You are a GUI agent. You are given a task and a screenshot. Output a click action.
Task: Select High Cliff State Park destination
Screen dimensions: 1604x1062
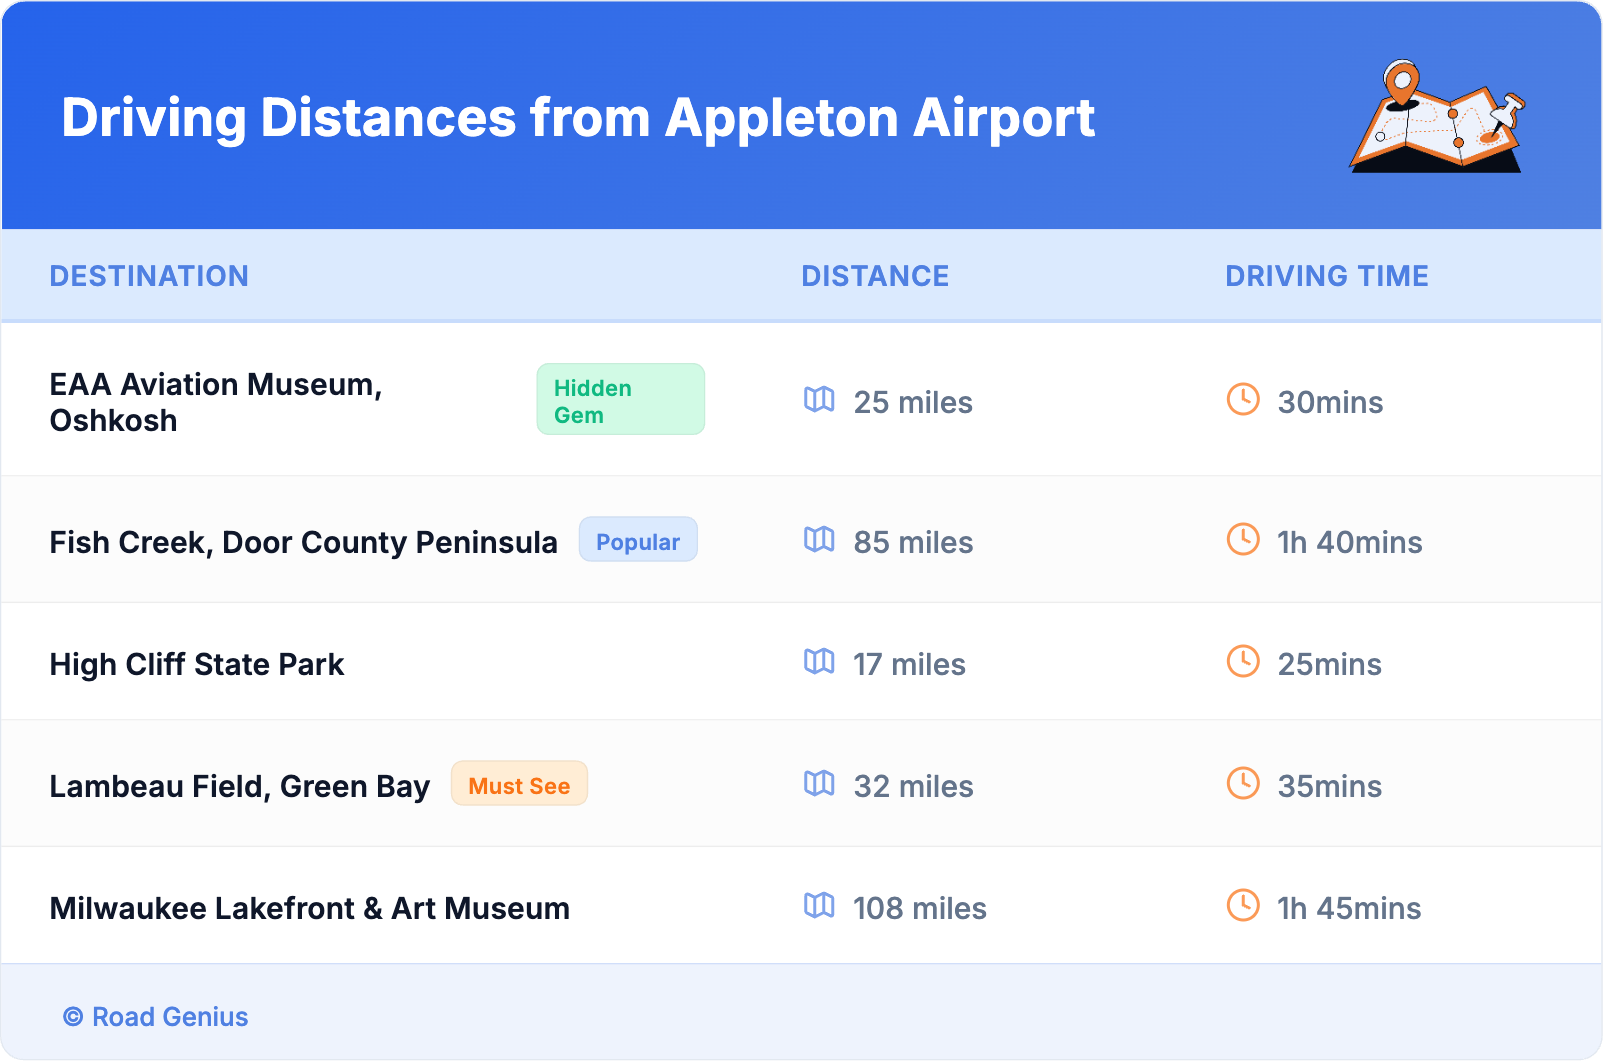pyautogui.click(x=197, y=664)
